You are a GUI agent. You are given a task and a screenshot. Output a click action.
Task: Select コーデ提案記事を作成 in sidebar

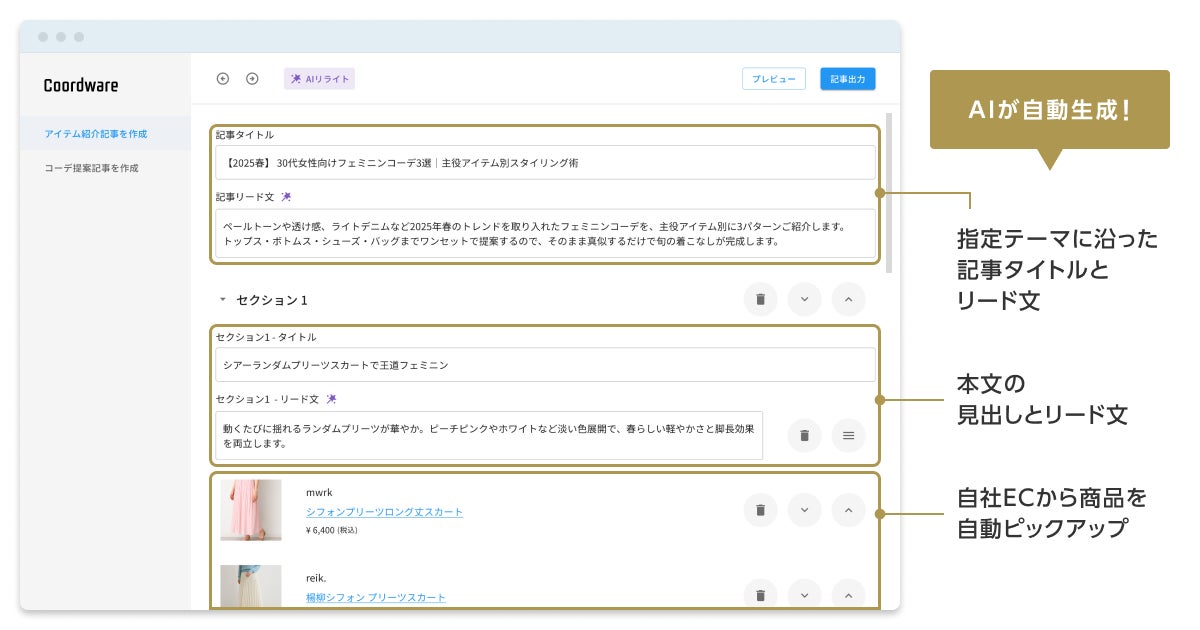pos(105,168)
